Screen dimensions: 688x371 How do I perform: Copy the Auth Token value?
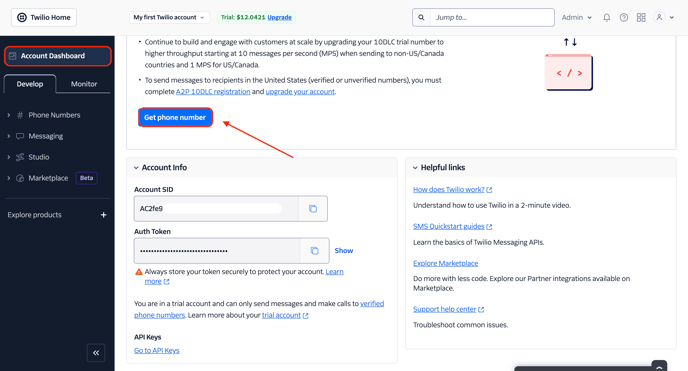(315, 251)
